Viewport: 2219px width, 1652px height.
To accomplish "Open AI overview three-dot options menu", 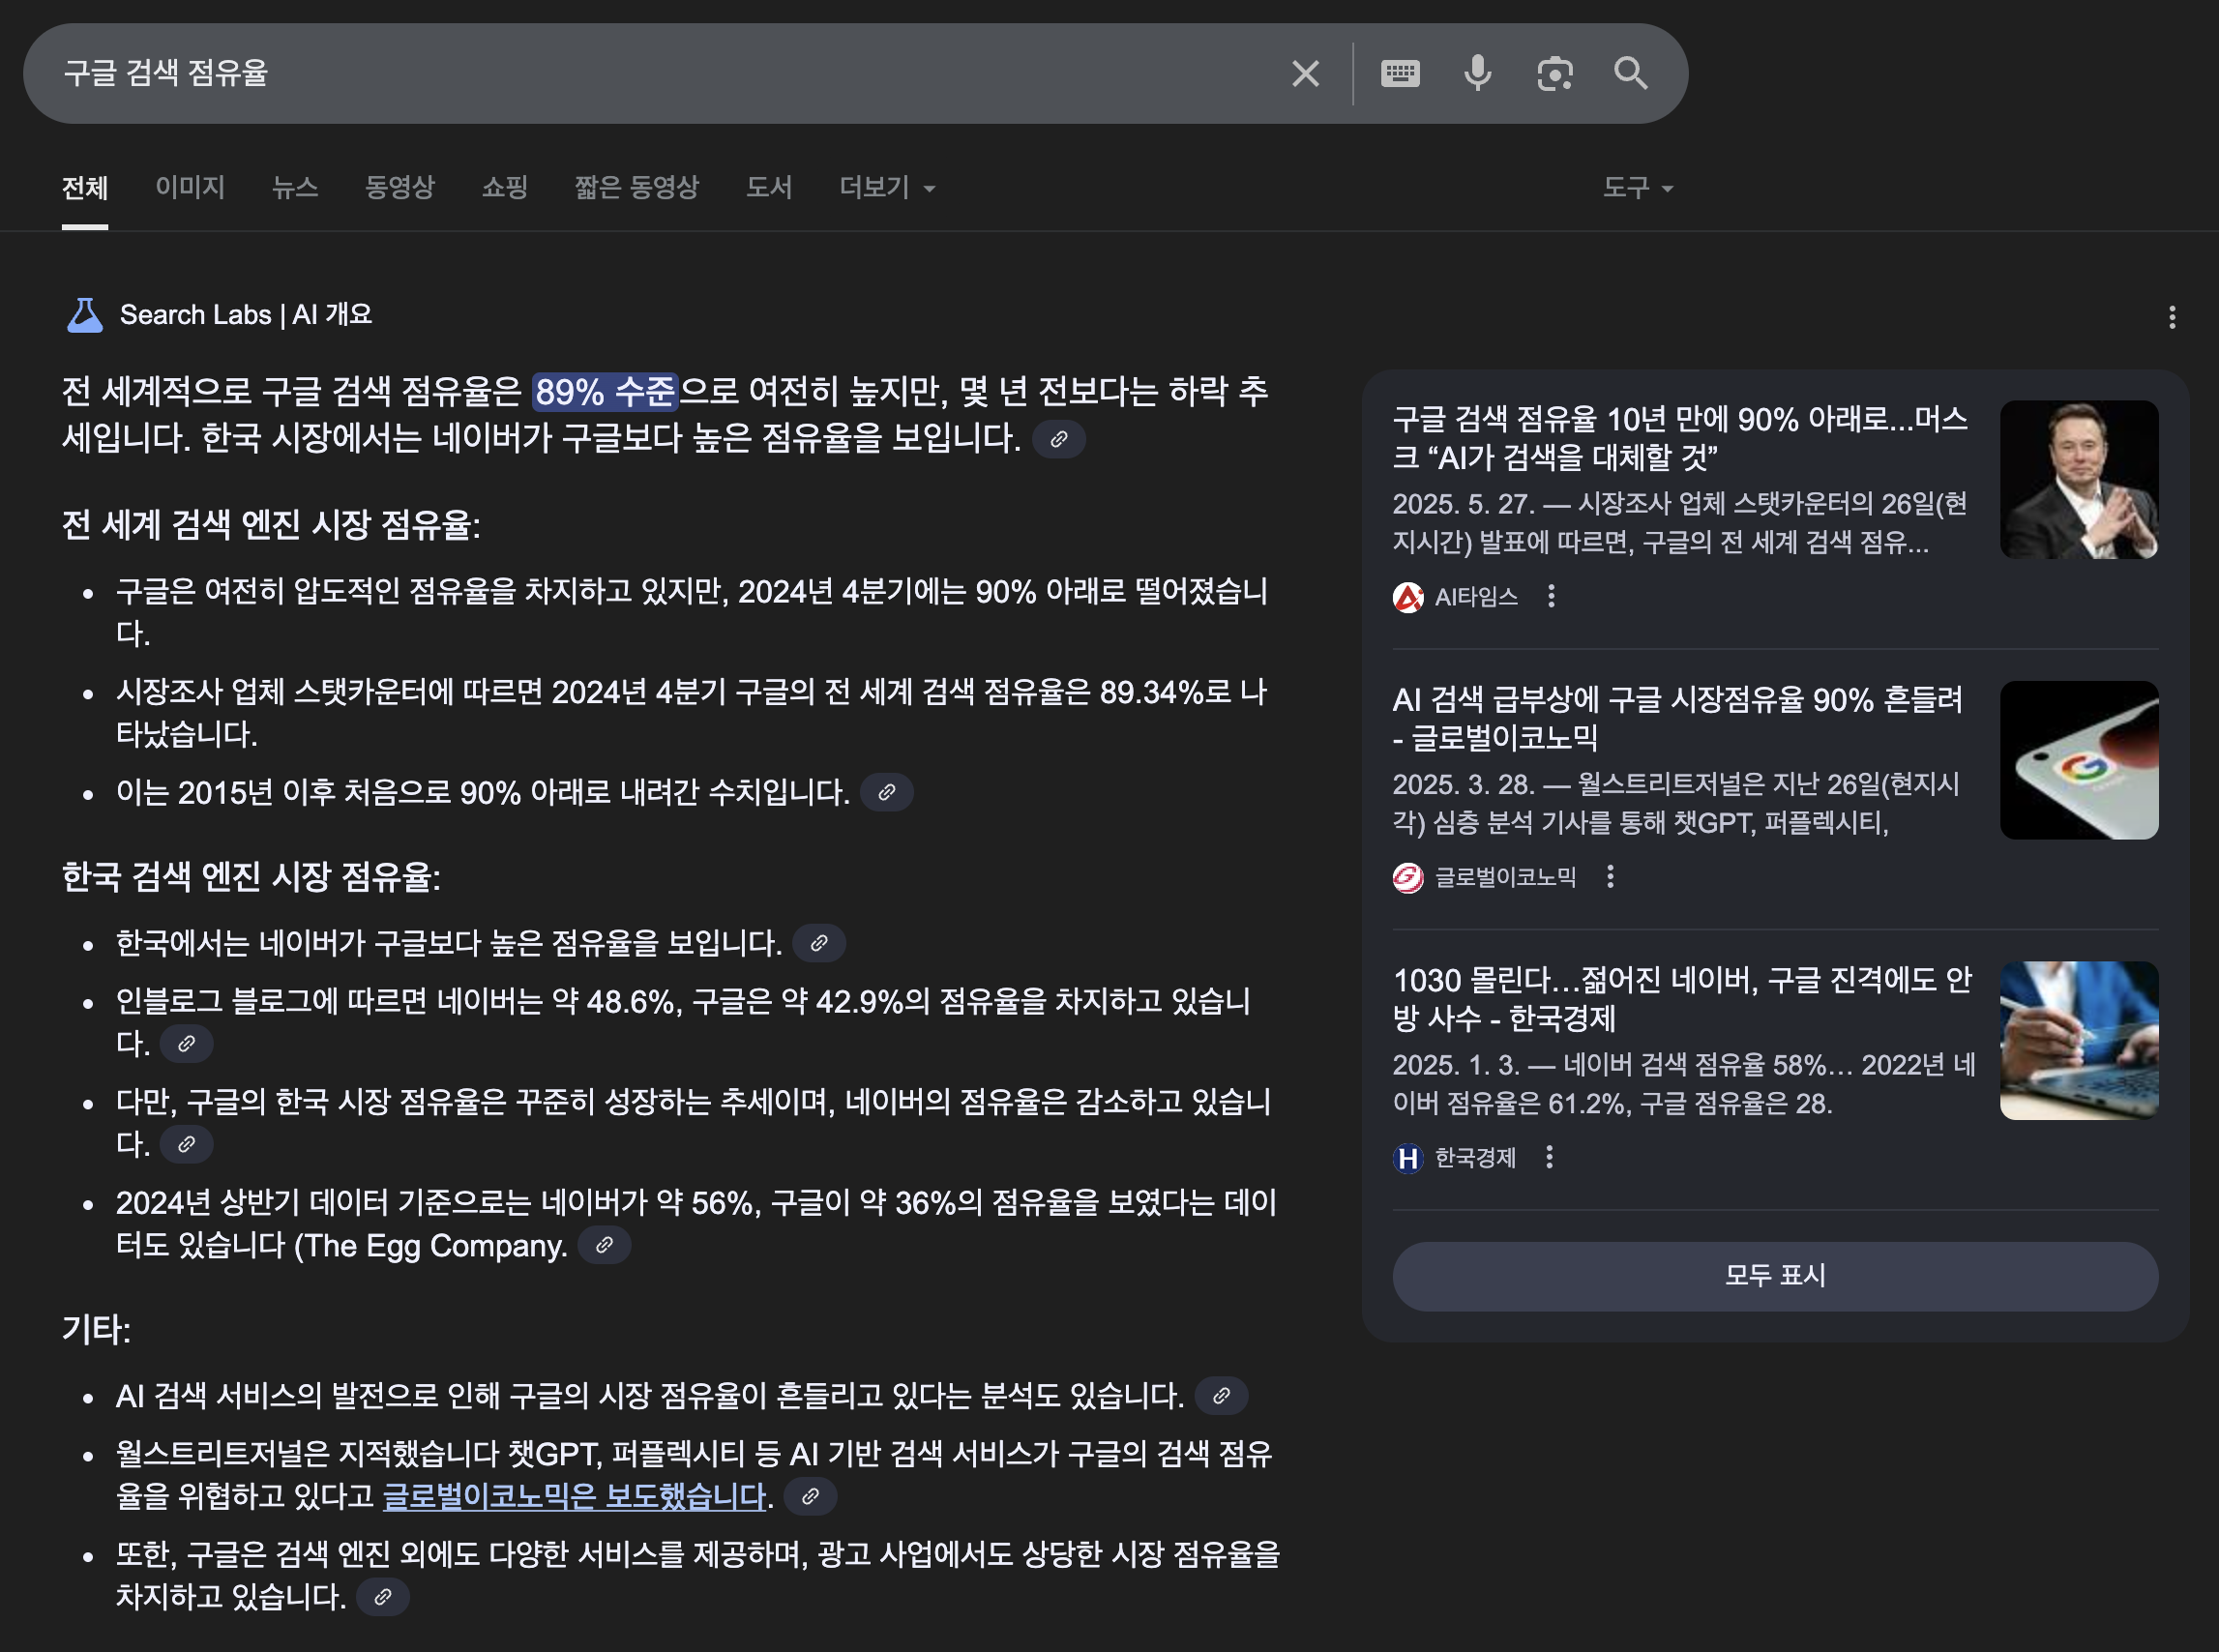I will tap(2171, 317).
